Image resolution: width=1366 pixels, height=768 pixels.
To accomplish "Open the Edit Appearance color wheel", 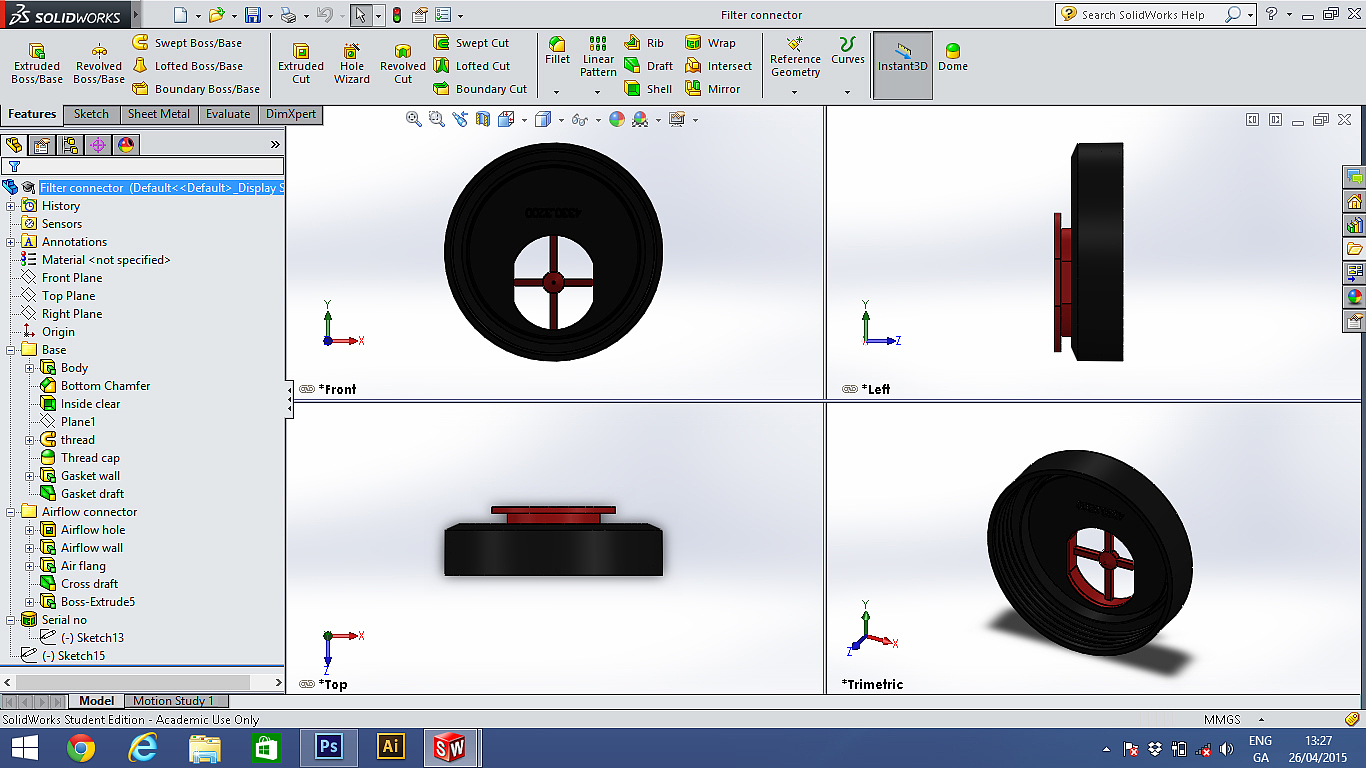I will tap(617, 120).
